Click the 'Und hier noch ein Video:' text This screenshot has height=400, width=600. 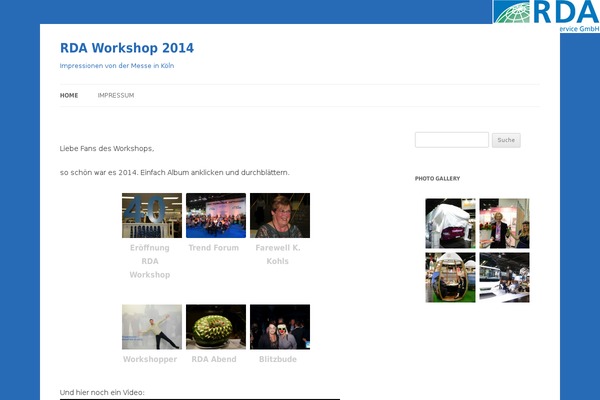coord(102,392)
